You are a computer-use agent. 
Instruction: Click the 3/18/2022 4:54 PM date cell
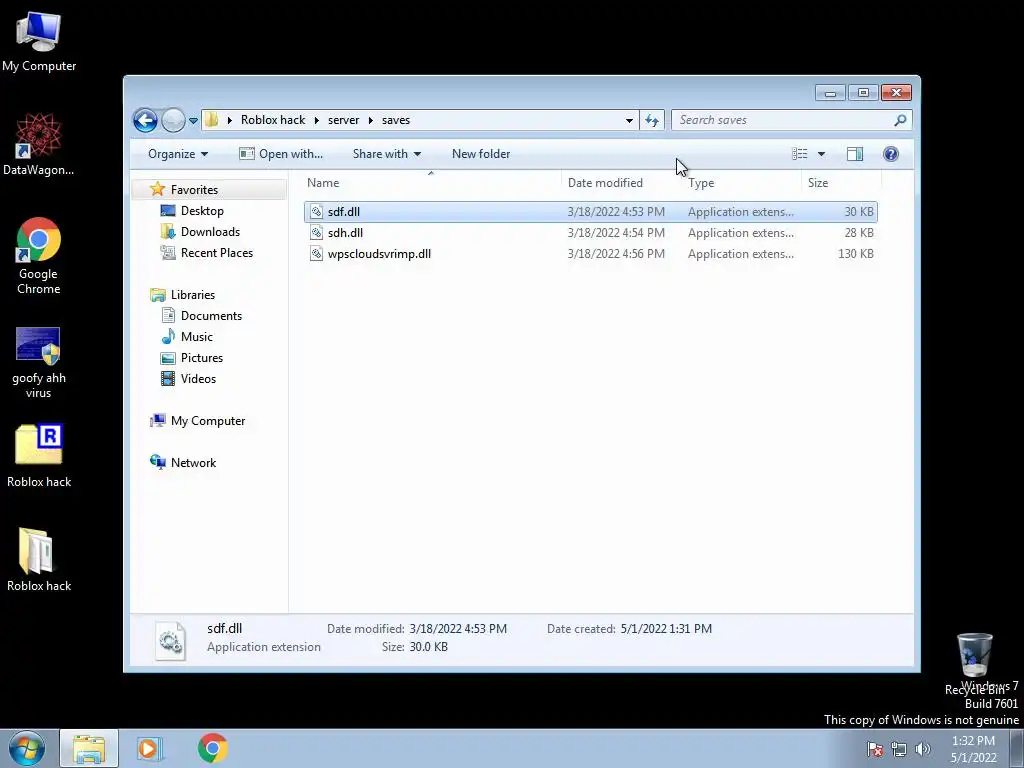coord(616,233)
